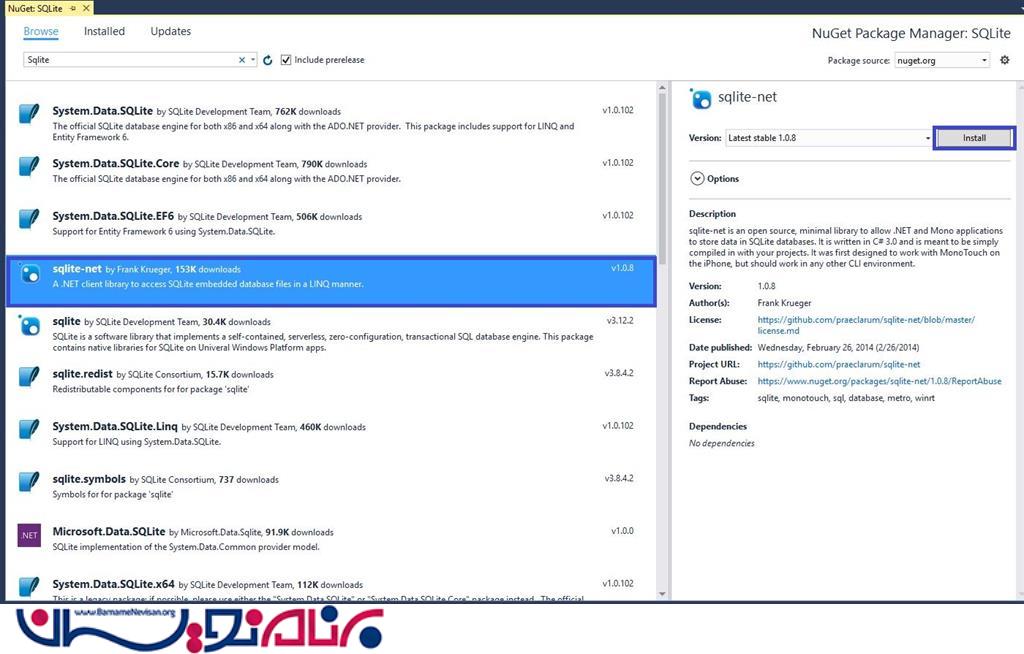
Task: Click the refresh icon beside search box
Action: pyautogui.click(x=268, y=60)
